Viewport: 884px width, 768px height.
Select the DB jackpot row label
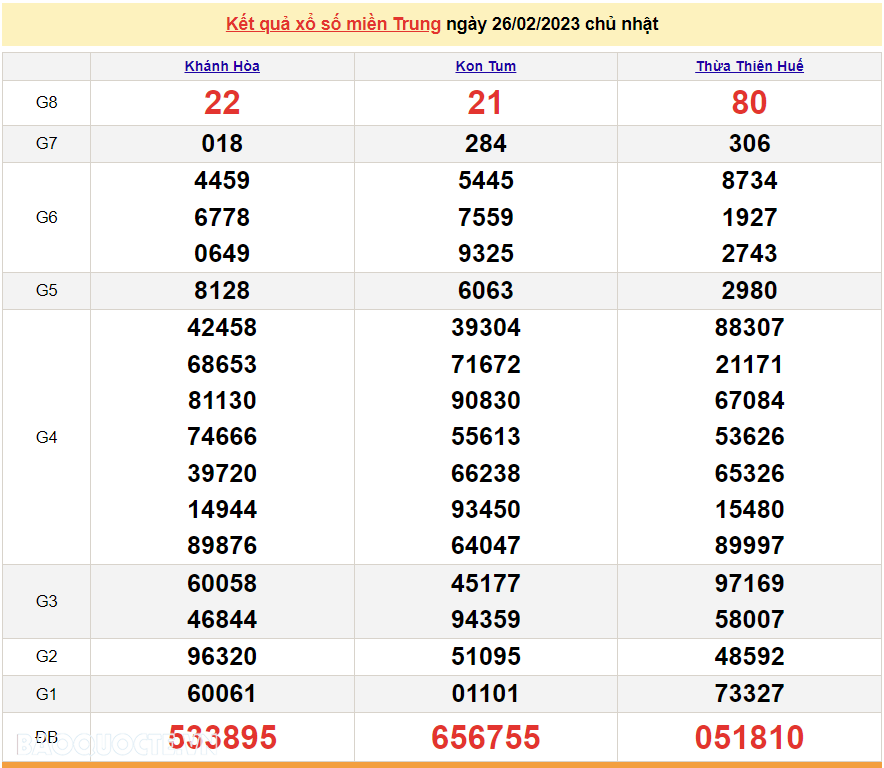click(x=46, y=733)
